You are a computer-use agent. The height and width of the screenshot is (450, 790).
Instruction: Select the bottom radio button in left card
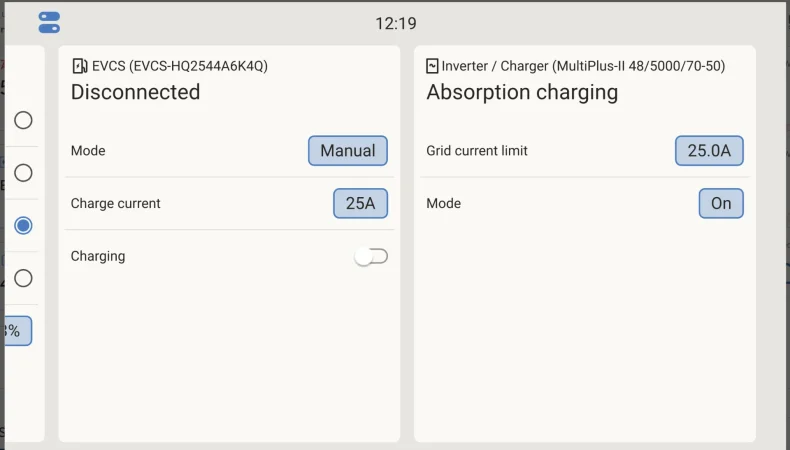(x=23, y=278)
